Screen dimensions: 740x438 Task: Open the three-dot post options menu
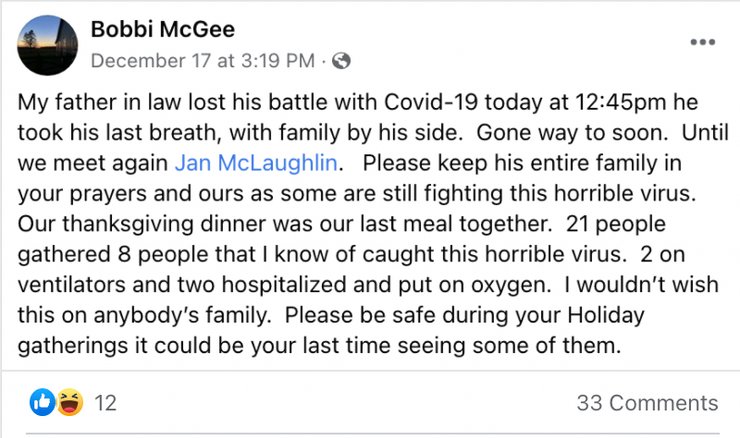(703, 42)
